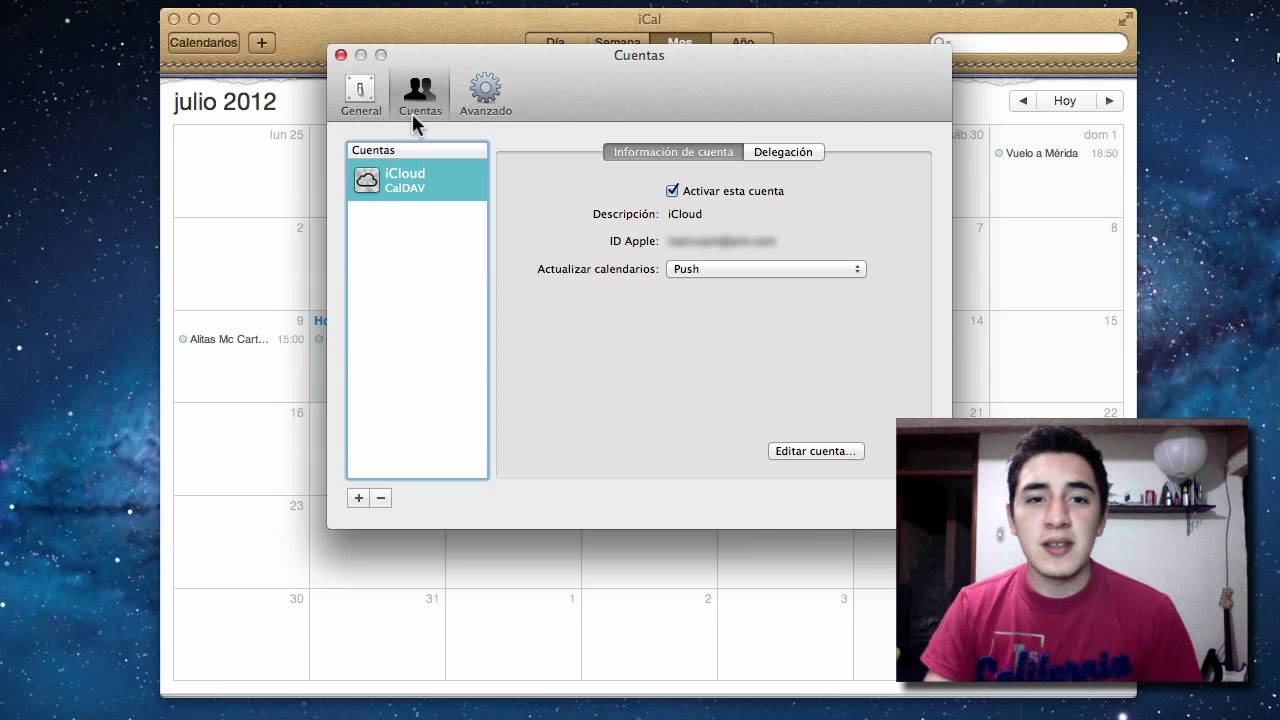Screen dimensions: 1280x720
Task: Open the Avanzado gear preferences
Action: [x=485, y=95]
